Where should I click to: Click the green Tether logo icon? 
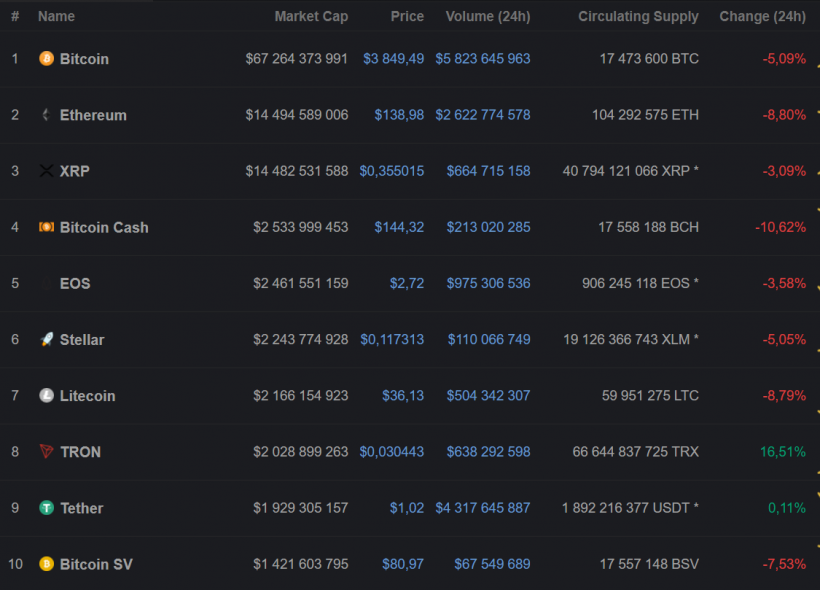[46, 508]
